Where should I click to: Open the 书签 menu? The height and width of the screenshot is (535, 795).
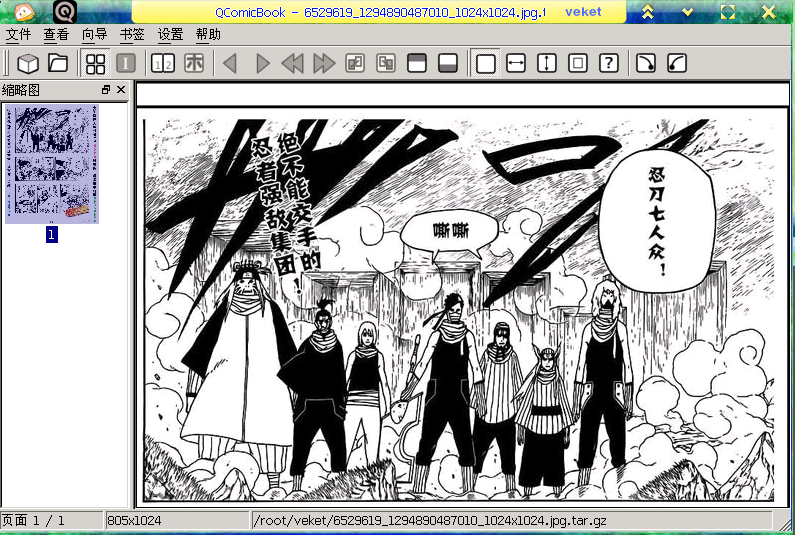click(132, 34)
